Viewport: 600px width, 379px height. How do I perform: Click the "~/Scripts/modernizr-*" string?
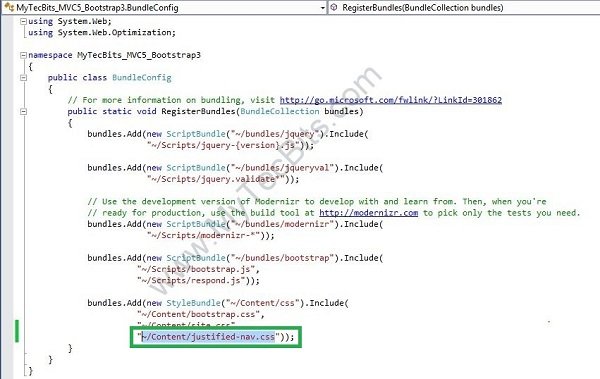tap(204, 235)
